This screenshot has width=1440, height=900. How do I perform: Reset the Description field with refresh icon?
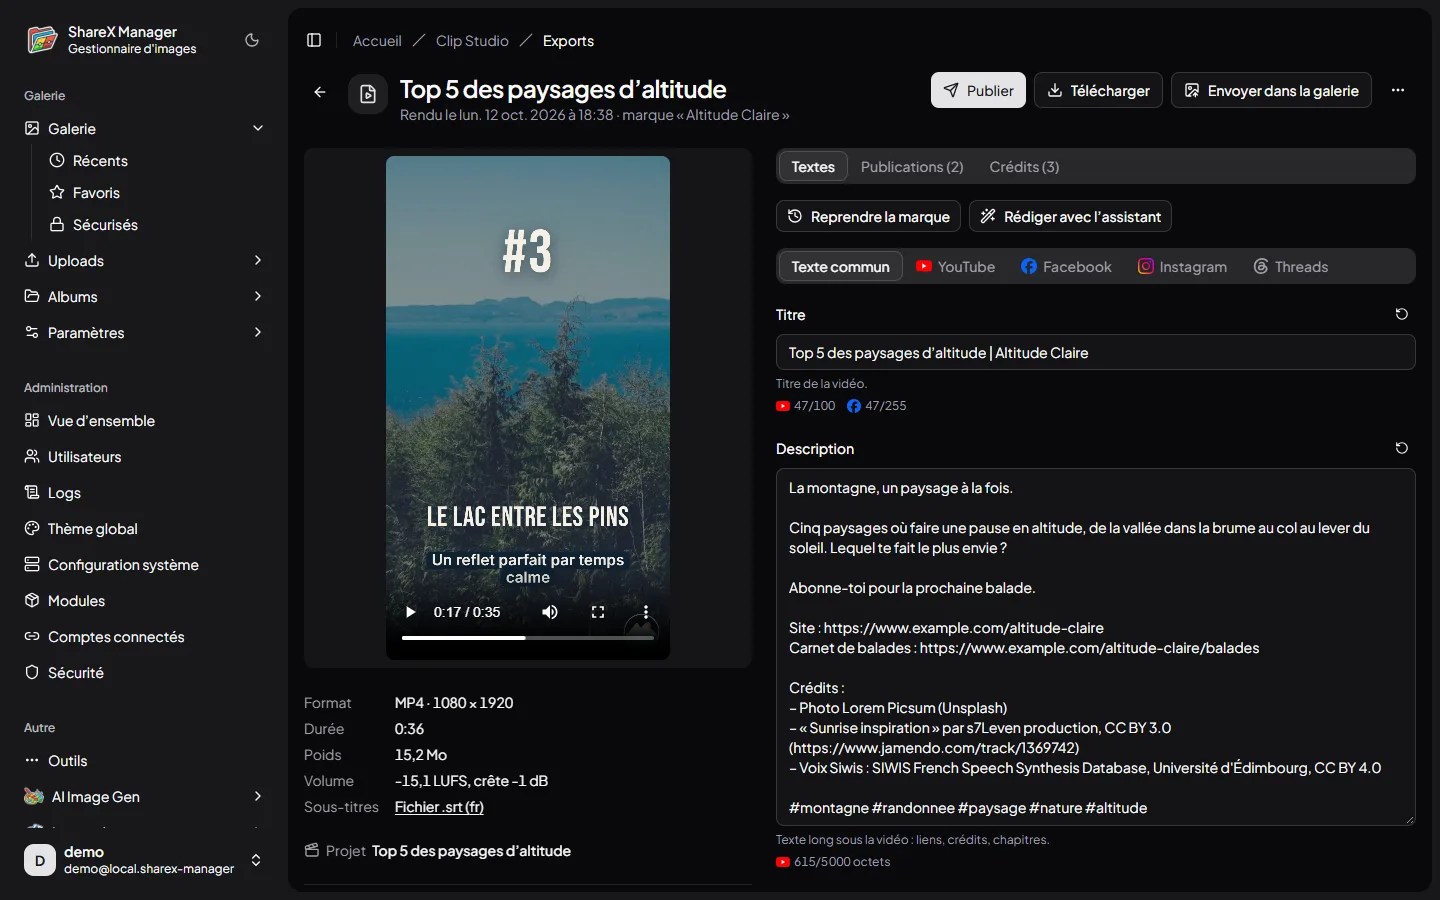click(x=1402, y=448)
